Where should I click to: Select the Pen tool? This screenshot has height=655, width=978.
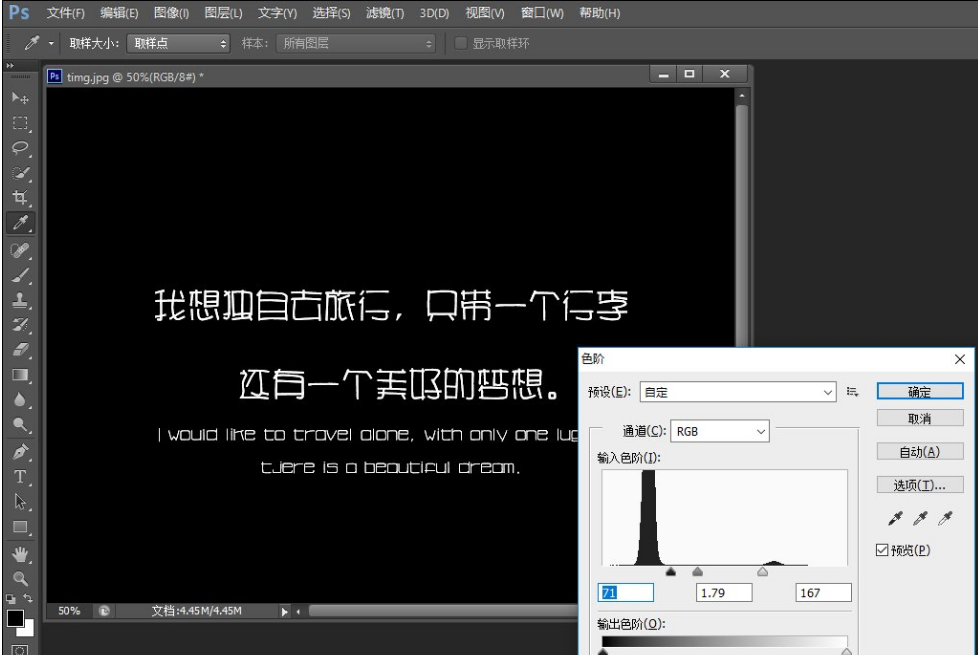(20, 452)
